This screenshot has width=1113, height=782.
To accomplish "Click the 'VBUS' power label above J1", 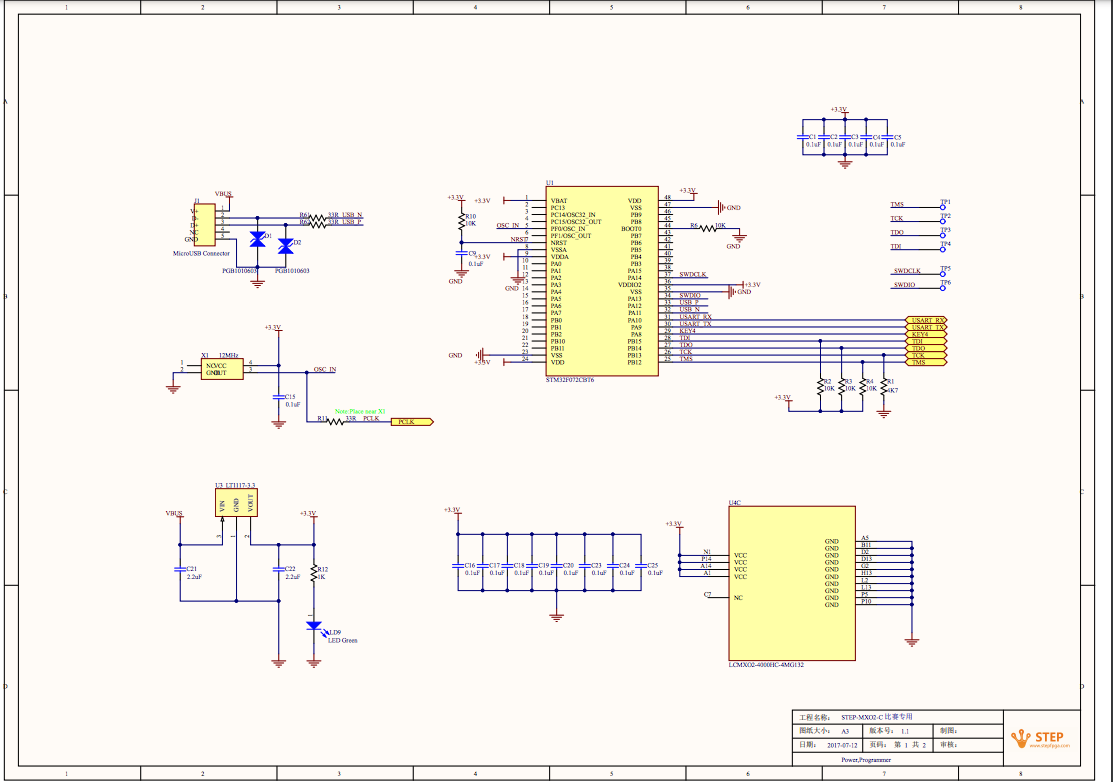I will pyautogui.click(x=223, y=194).
